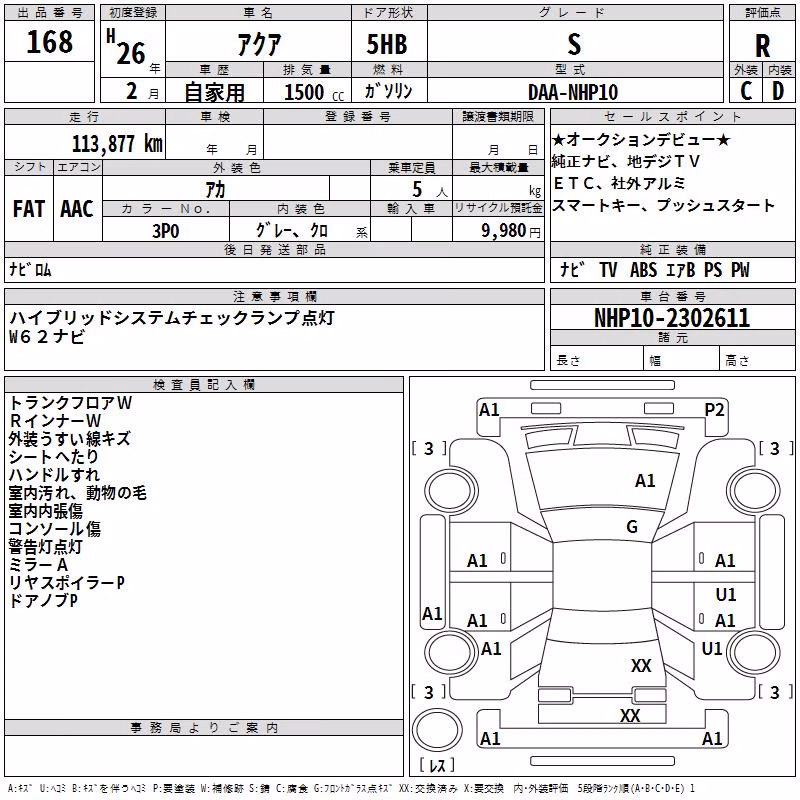Click the W62ナビ note

point(47,337)
